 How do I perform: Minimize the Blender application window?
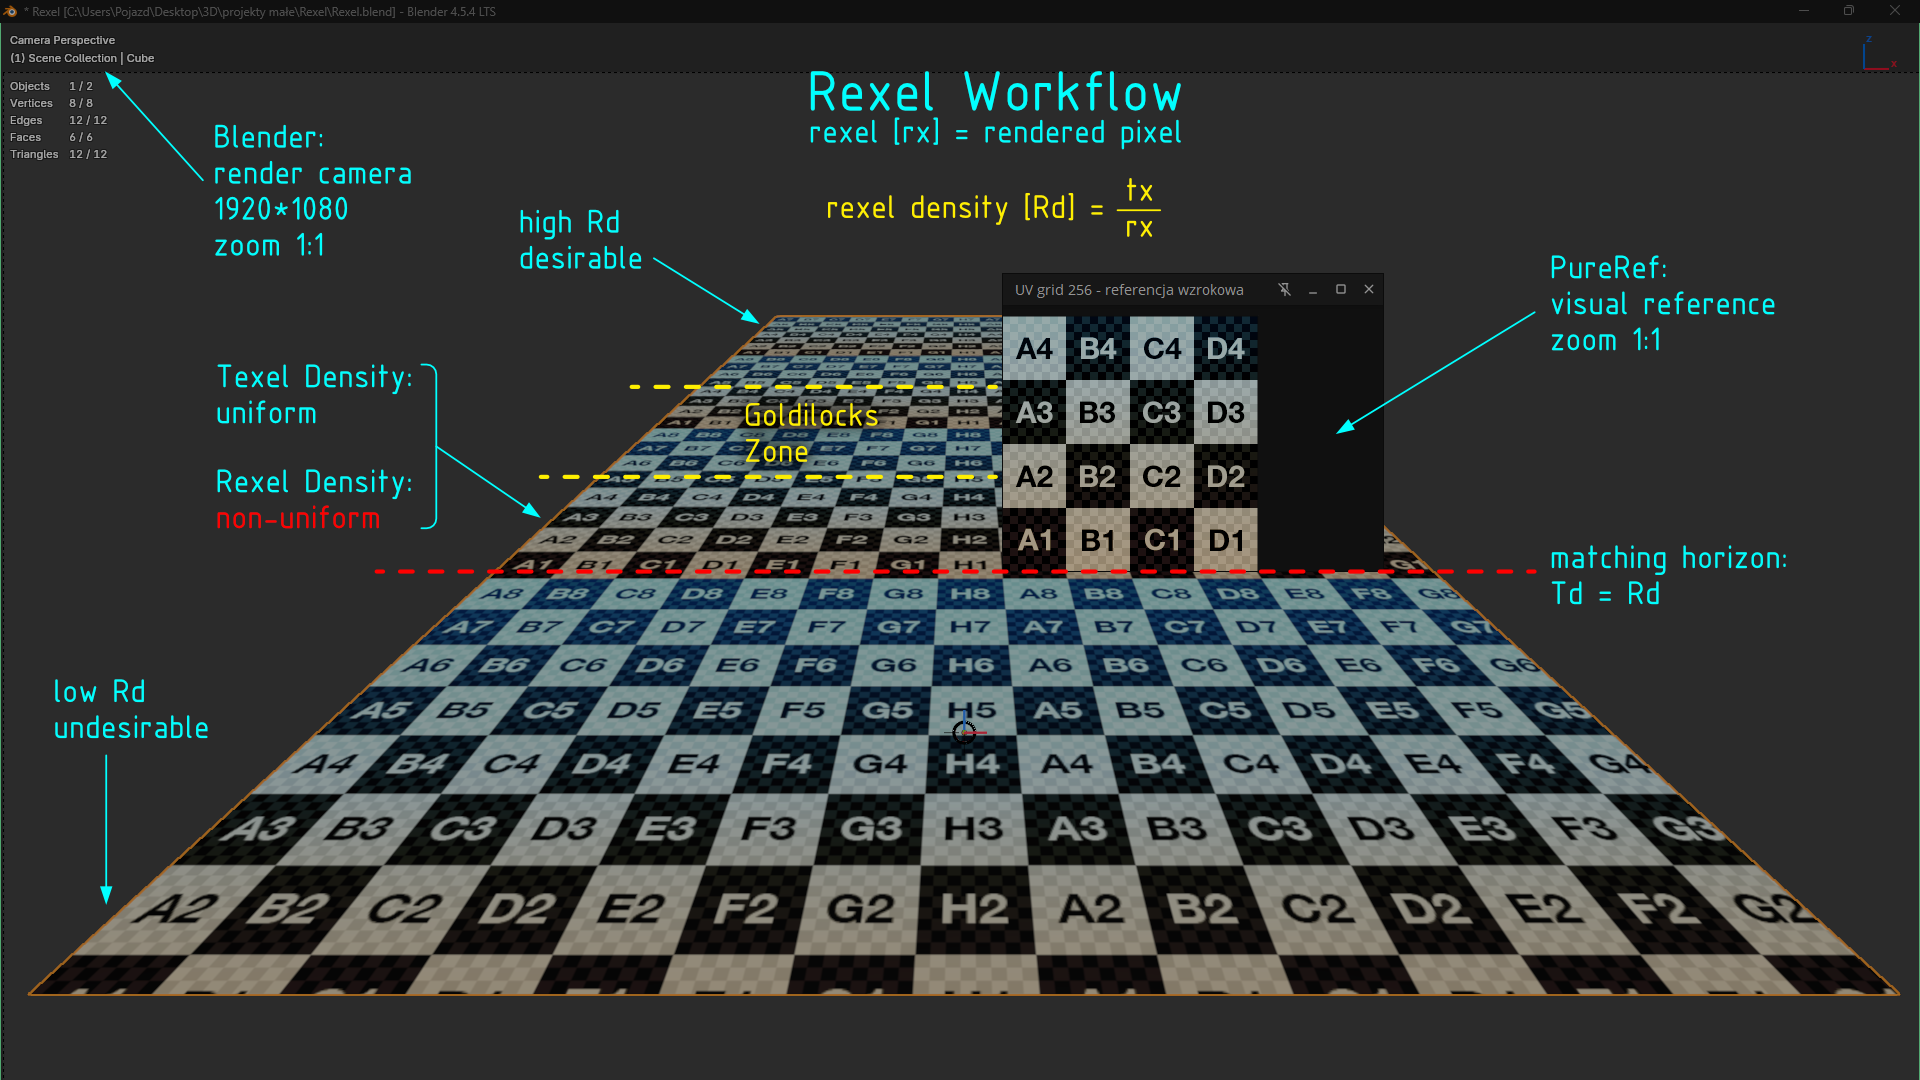coord(1804,11)
